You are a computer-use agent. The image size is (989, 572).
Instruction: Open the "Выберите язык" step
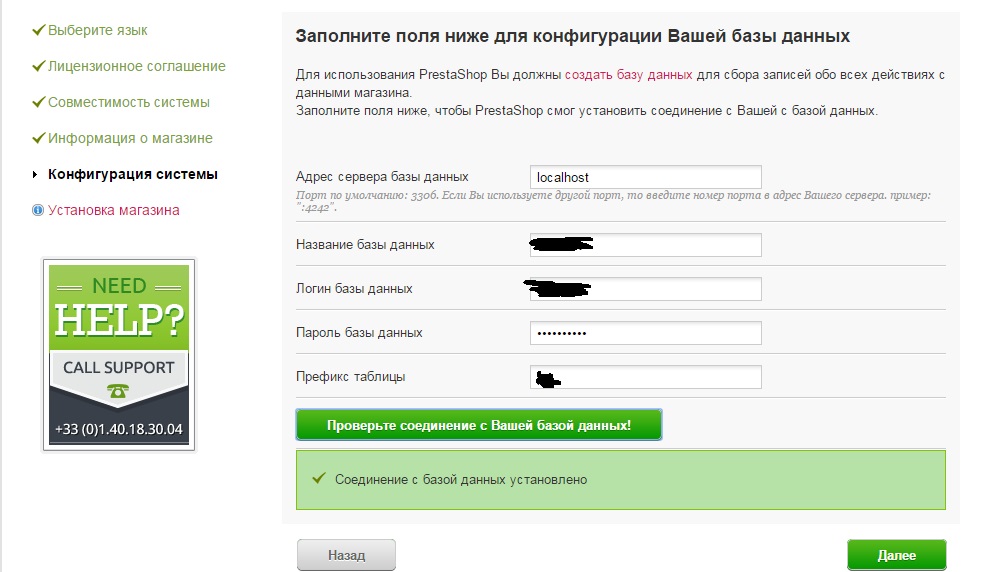point(97,30)
